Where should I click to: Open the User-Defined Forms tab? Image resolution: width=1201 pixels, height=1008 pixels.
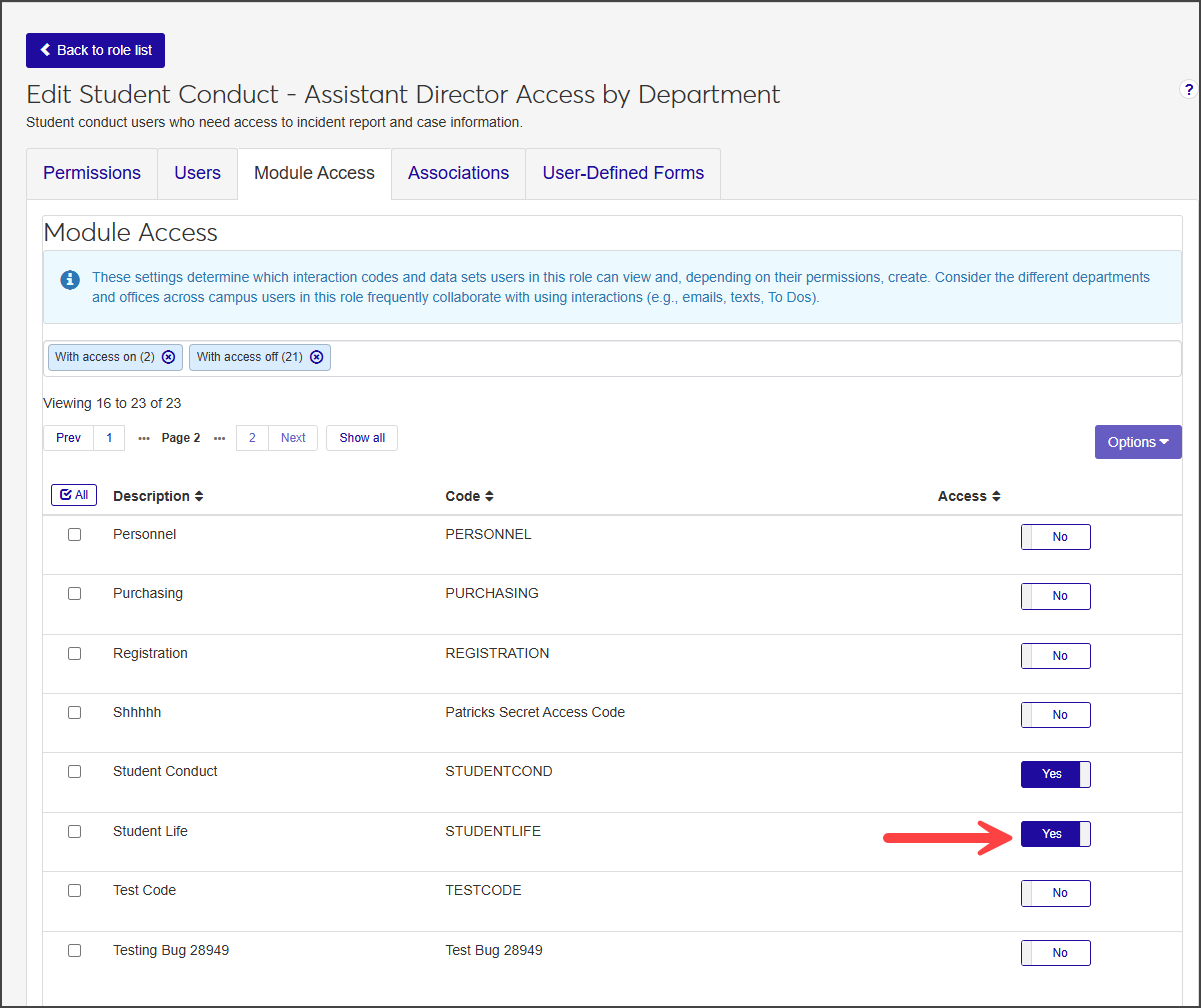click(x=623, y=173)
